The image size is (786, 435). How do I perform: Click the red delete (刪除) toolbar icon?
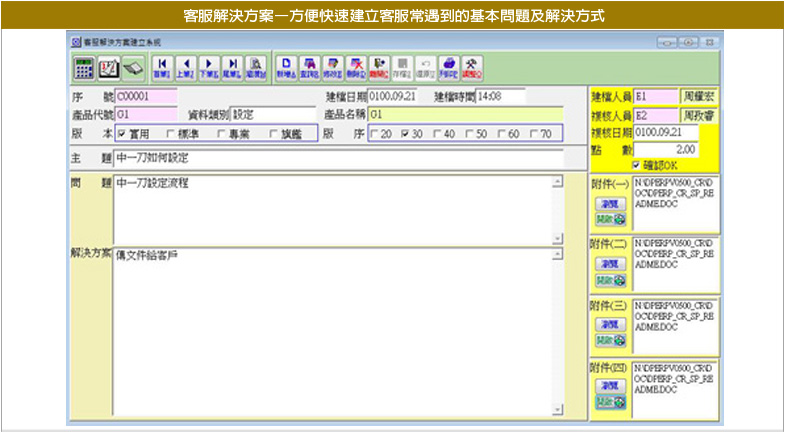355,67
